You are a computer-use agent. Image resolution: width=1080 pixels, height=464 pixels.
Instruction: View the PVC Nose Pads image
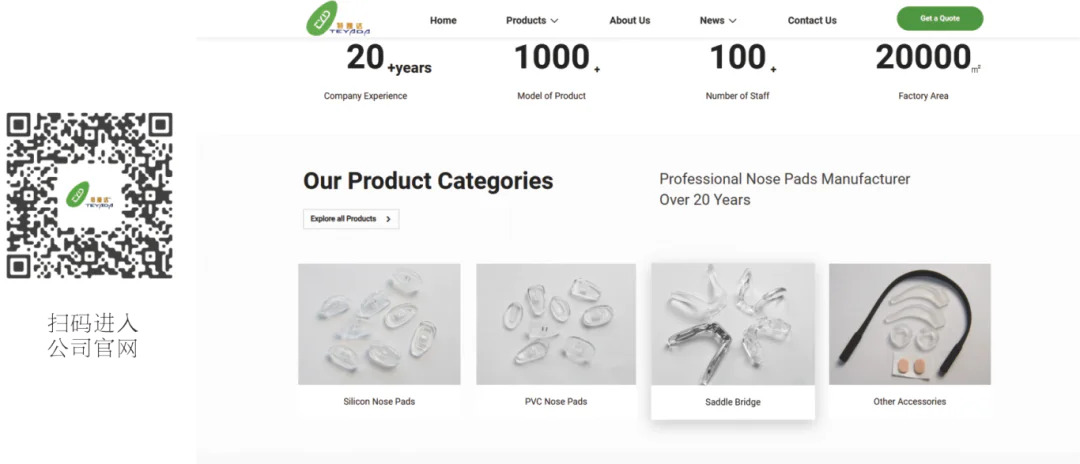[x=556, y=324]
